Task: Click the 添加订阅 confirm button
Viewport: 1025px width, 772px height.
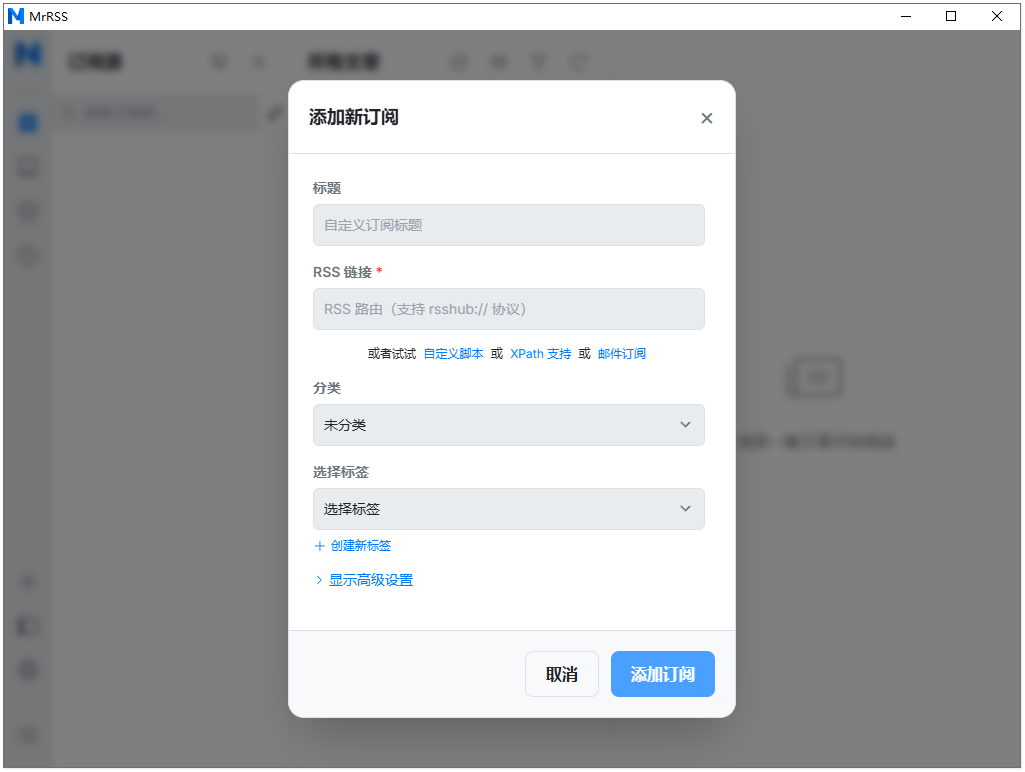Action: [662, 674]
